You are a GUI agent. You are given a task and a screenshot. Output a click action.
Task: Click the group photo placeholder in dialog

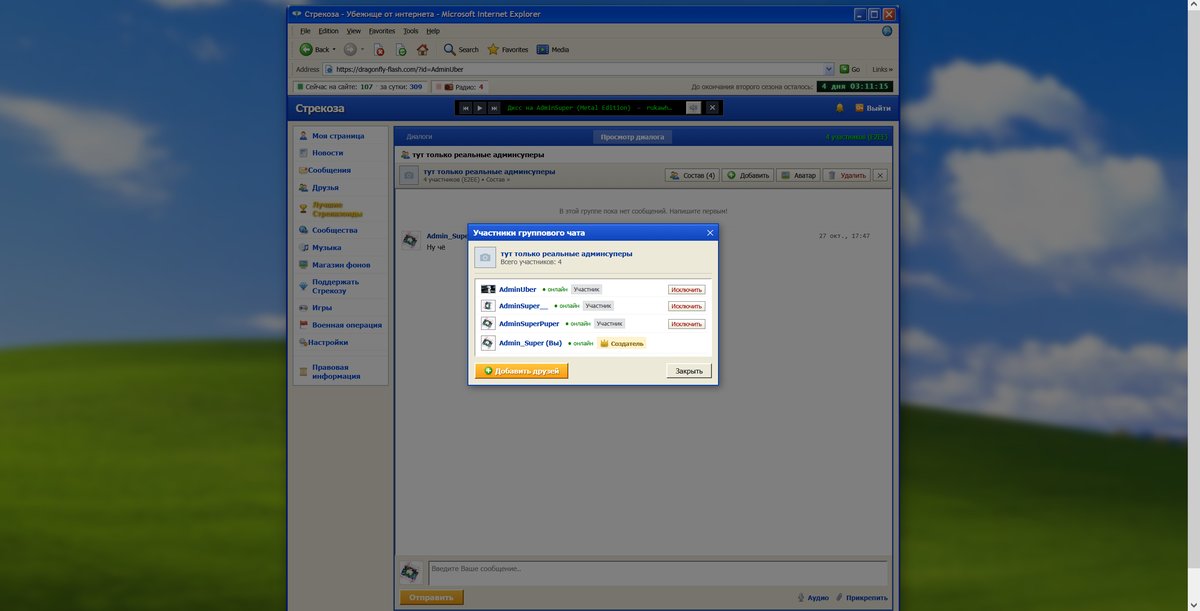click(485, 257)
